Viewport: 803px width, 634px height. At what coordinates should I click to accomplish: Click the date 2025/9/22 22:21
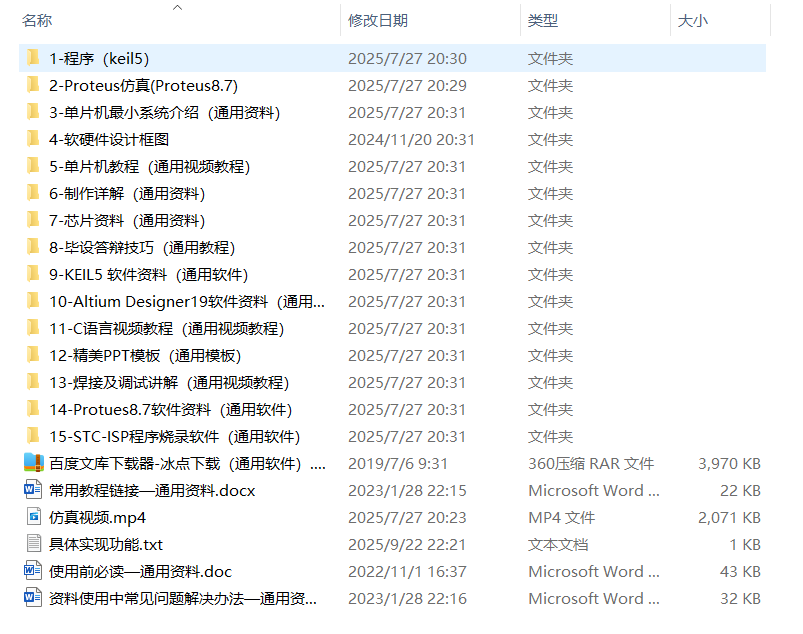[x=407, y=544]
